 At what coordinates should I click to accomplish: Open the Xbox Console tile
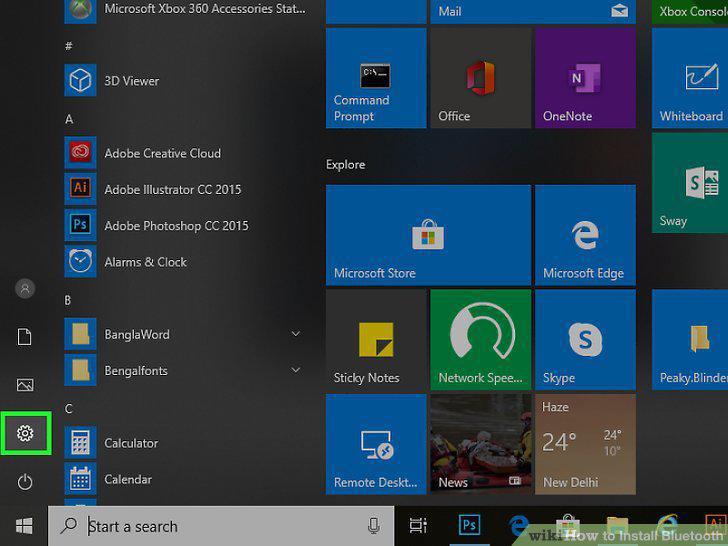point(690,12)
